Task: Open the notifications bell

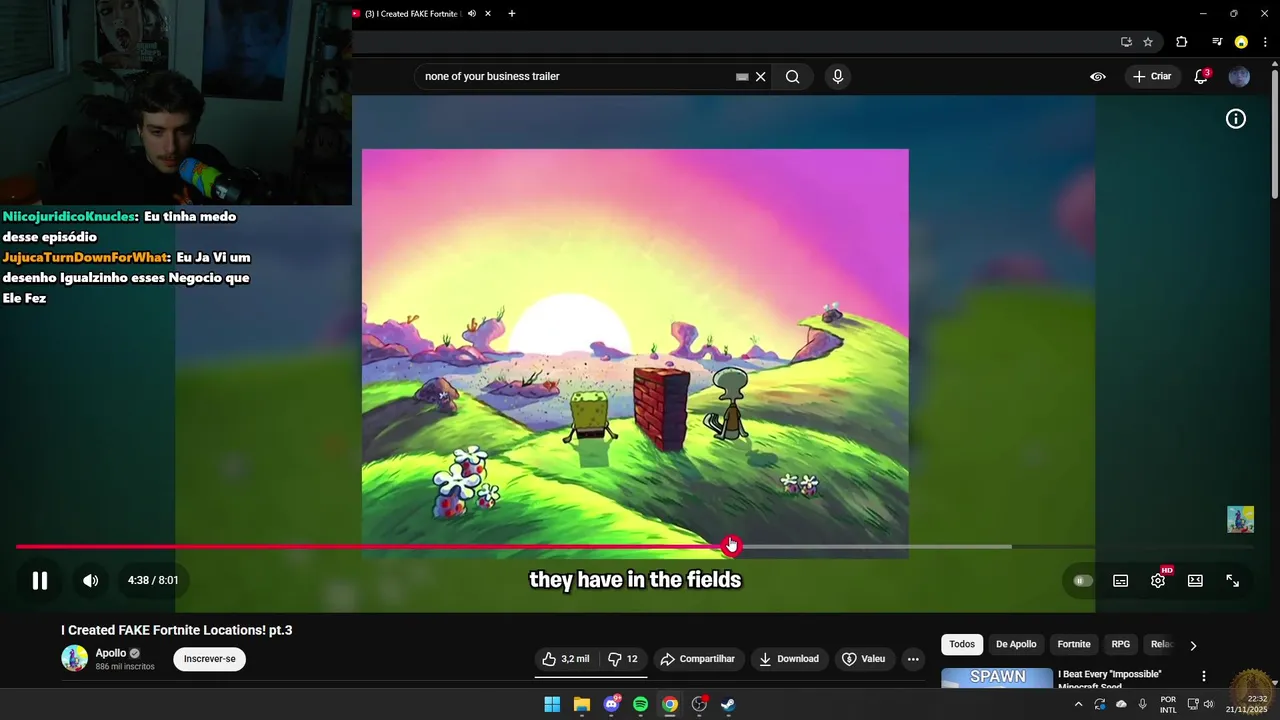Action: point(1201,77)
